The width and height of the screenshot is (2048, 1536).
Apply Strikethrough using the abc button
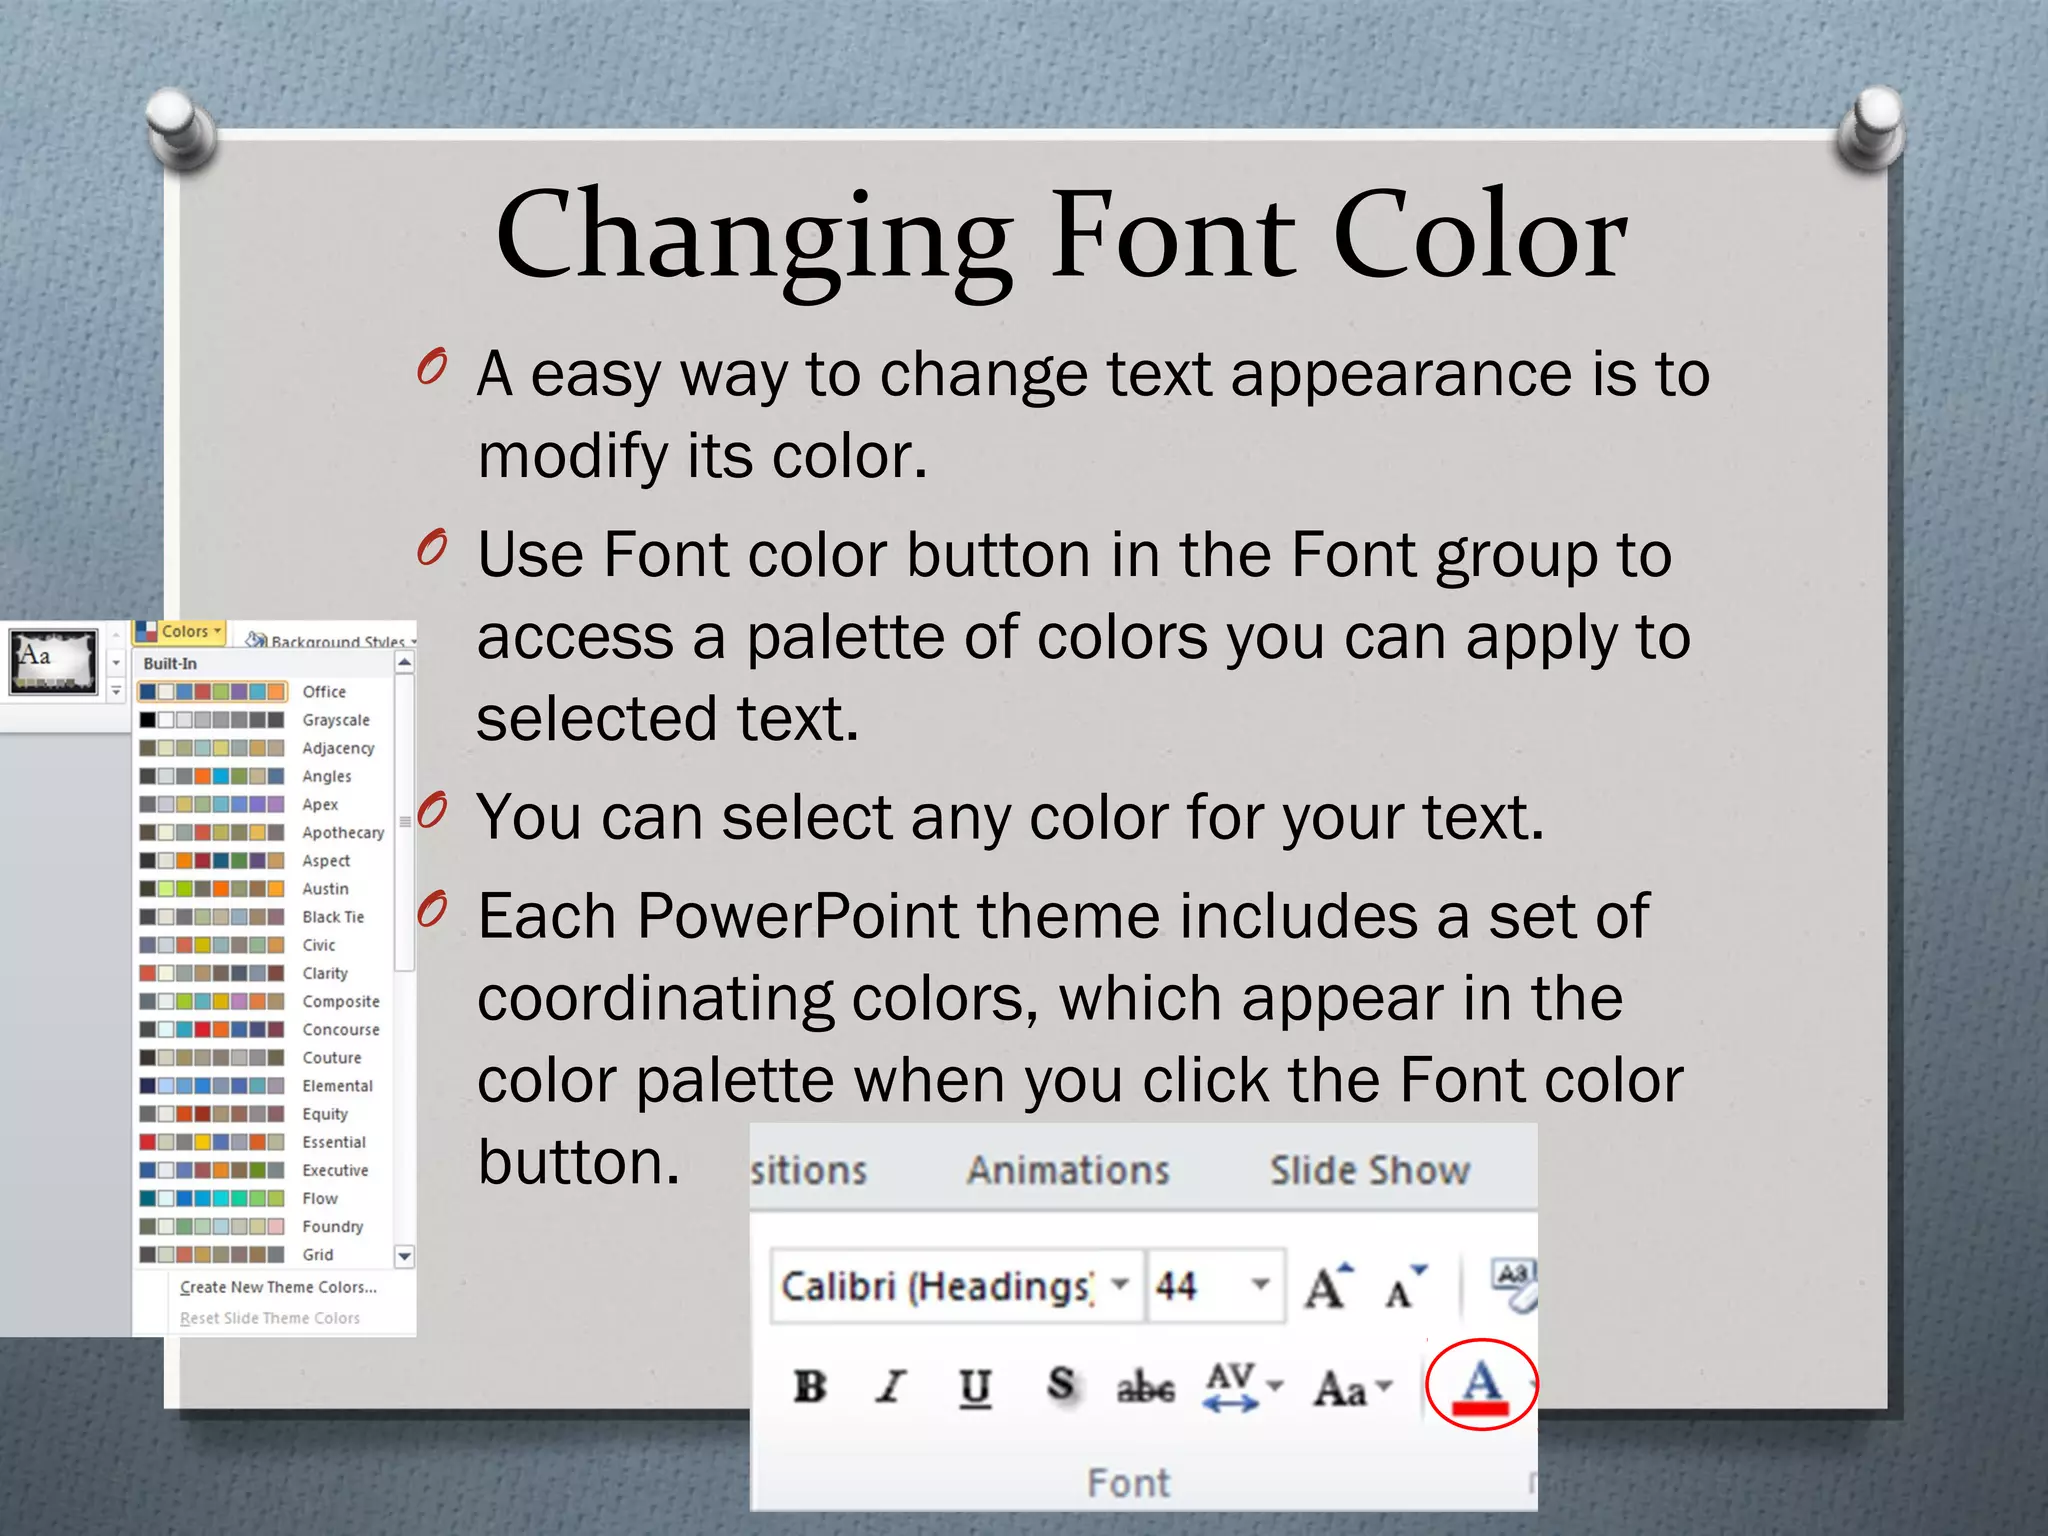click(1145, 1387)
